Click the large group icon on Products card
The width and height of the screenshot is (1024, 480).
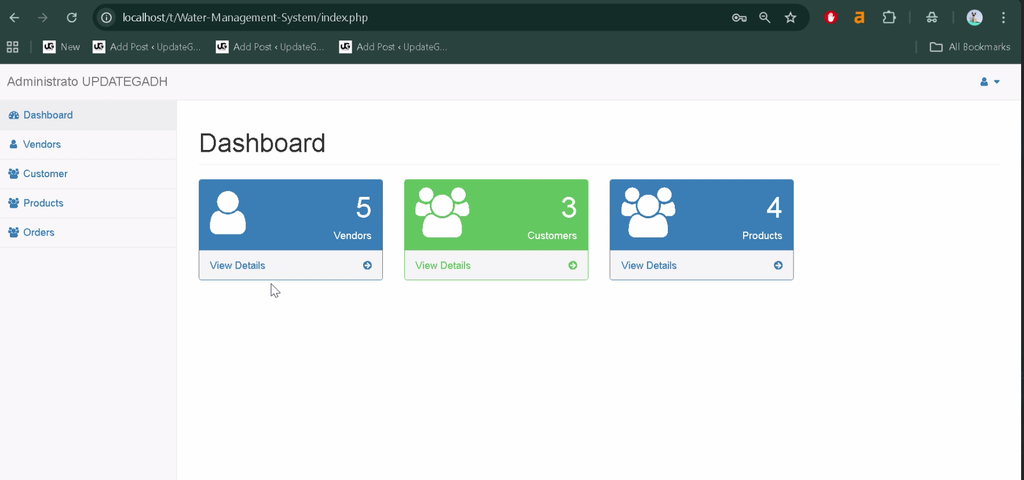tap(648, 212)
